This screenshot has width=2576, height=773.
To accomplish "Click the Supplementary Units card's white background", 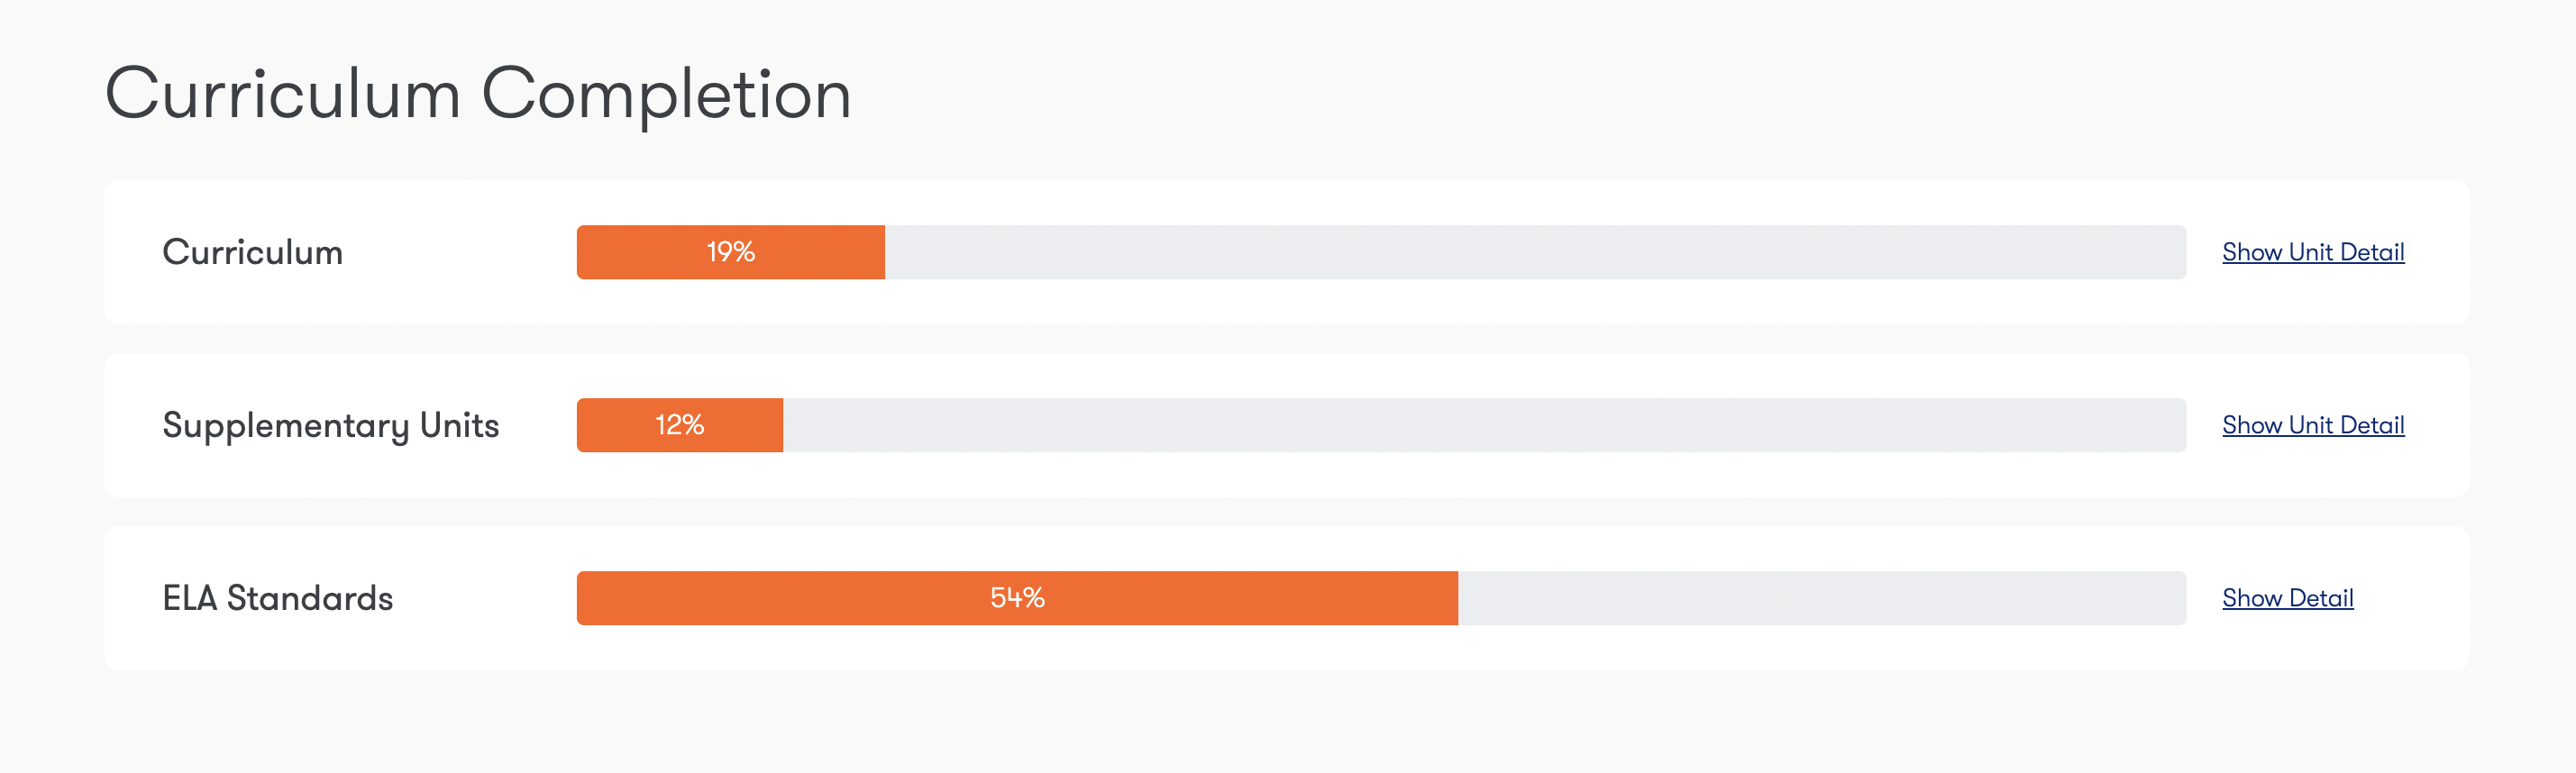I will point(1286,474).
